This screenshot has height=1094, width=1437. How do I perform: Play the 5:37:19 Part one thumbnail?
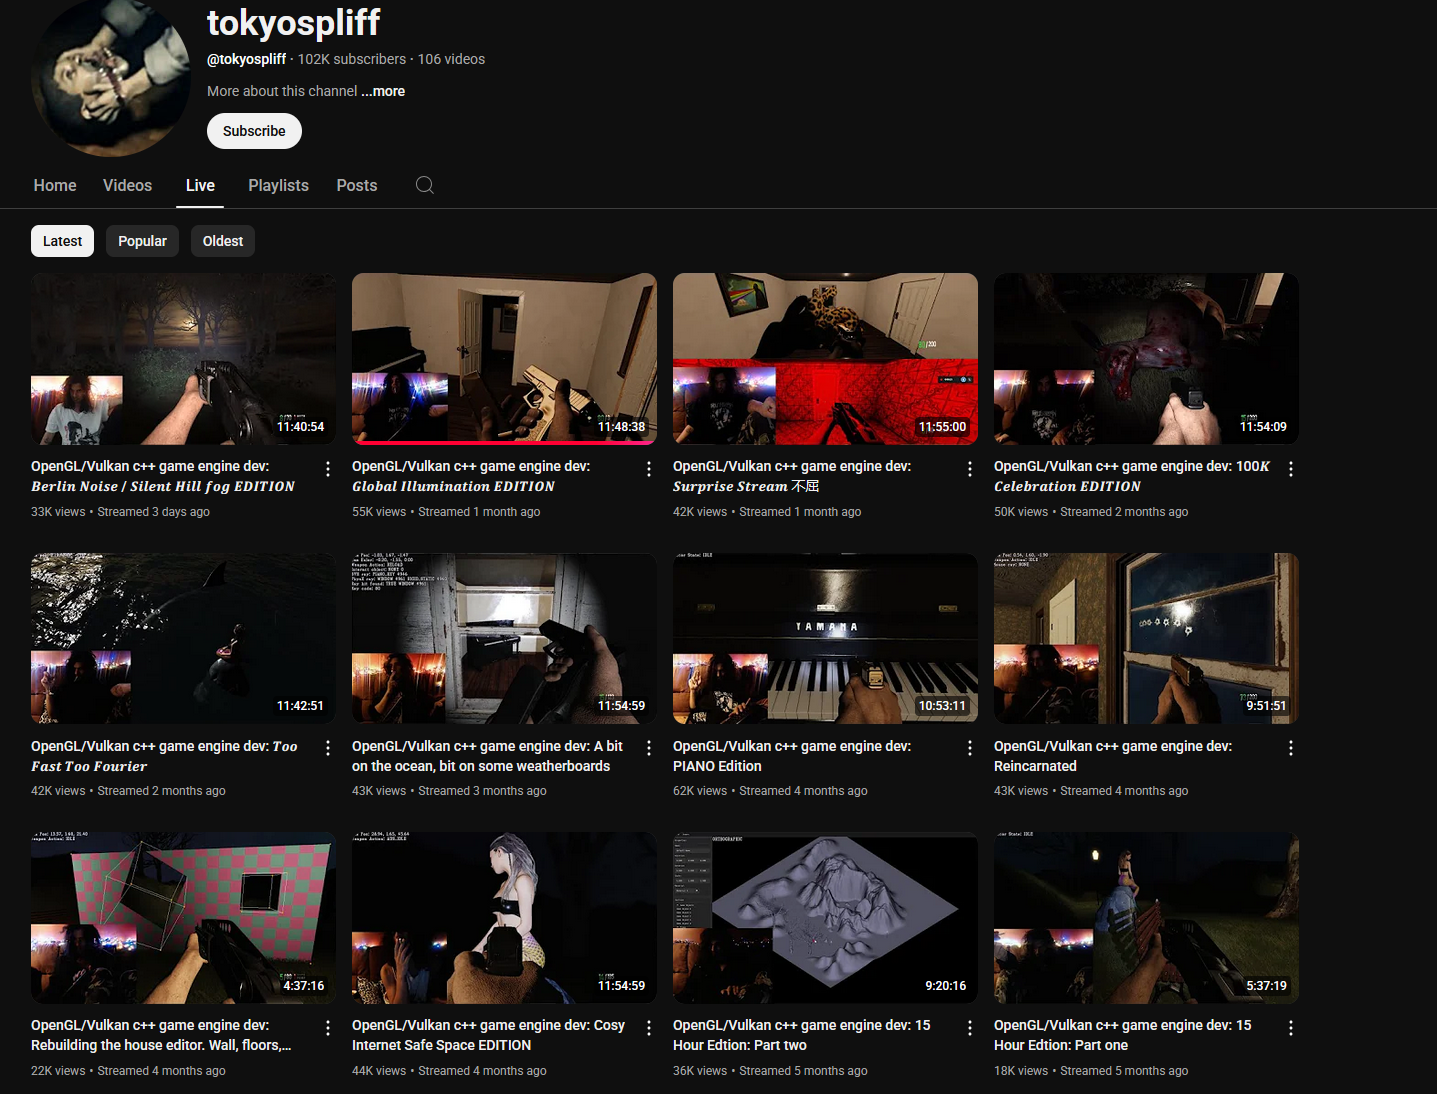click(1146, 918)
